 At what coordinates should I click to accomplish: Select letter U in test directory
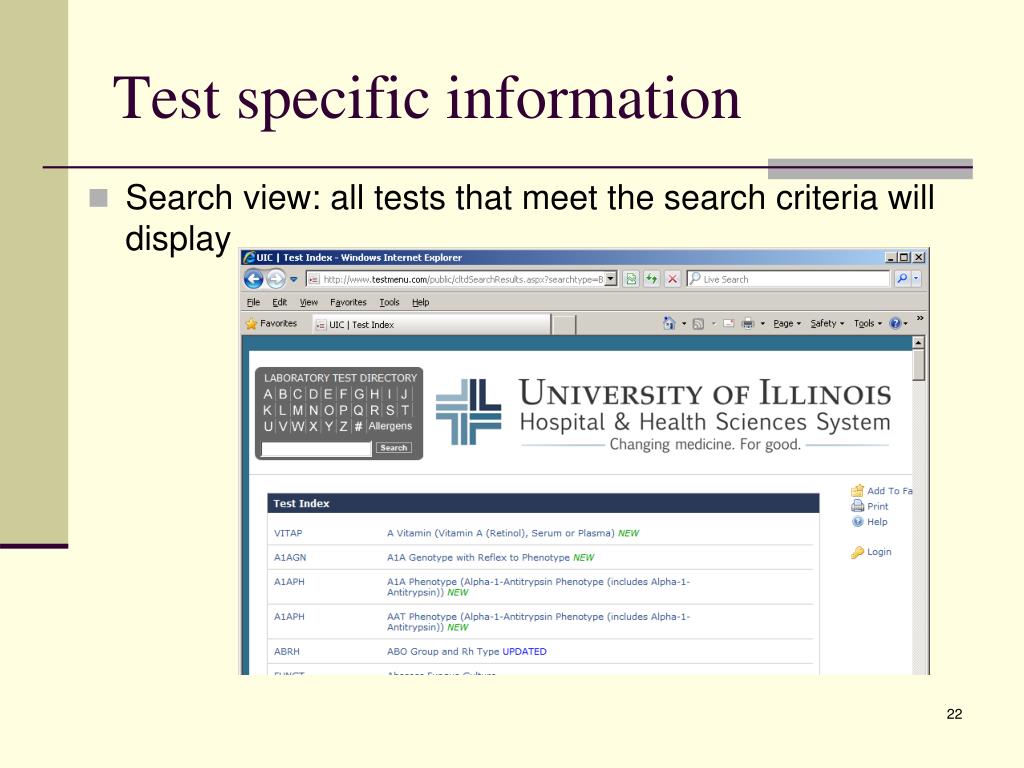(268, 426)
